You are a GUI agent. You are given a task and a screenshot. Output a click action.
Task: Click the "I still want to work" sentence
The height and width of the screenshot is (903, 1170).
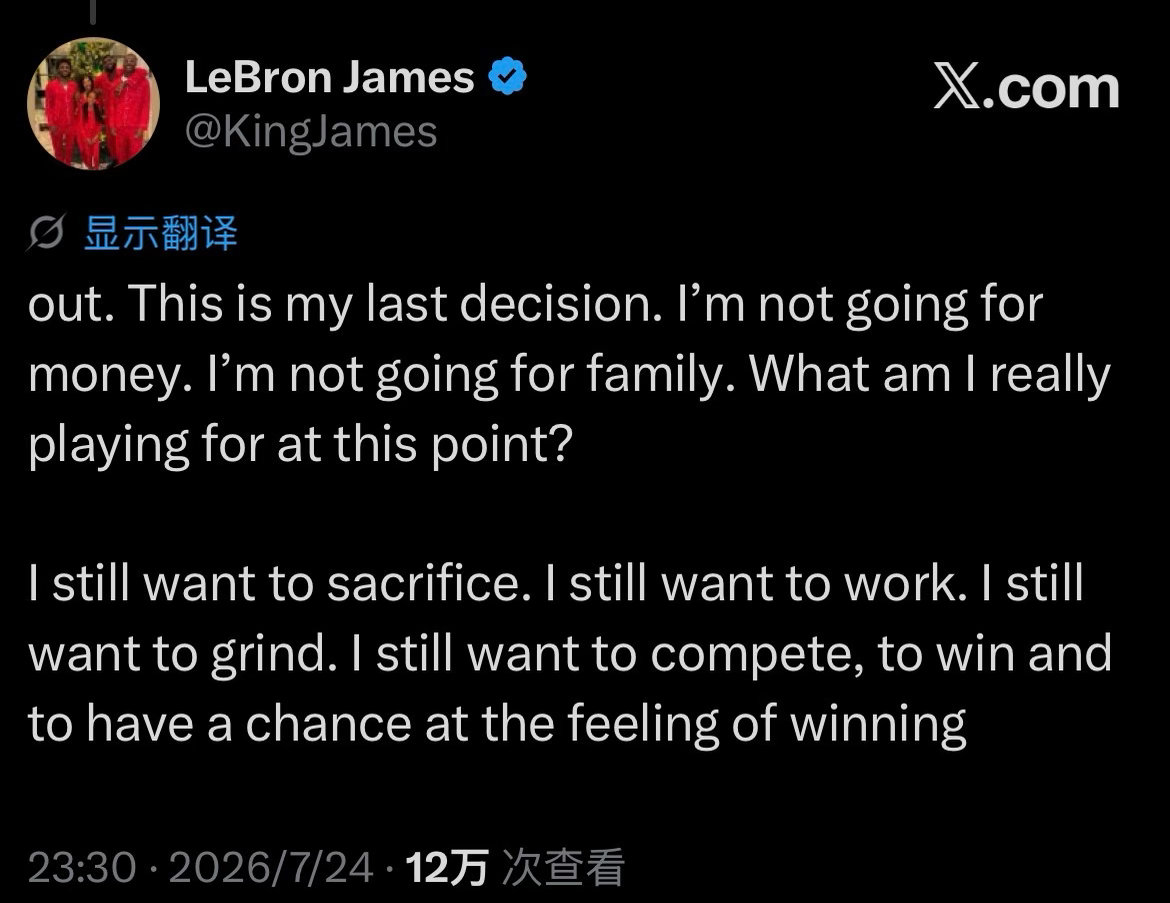point(757,584)
